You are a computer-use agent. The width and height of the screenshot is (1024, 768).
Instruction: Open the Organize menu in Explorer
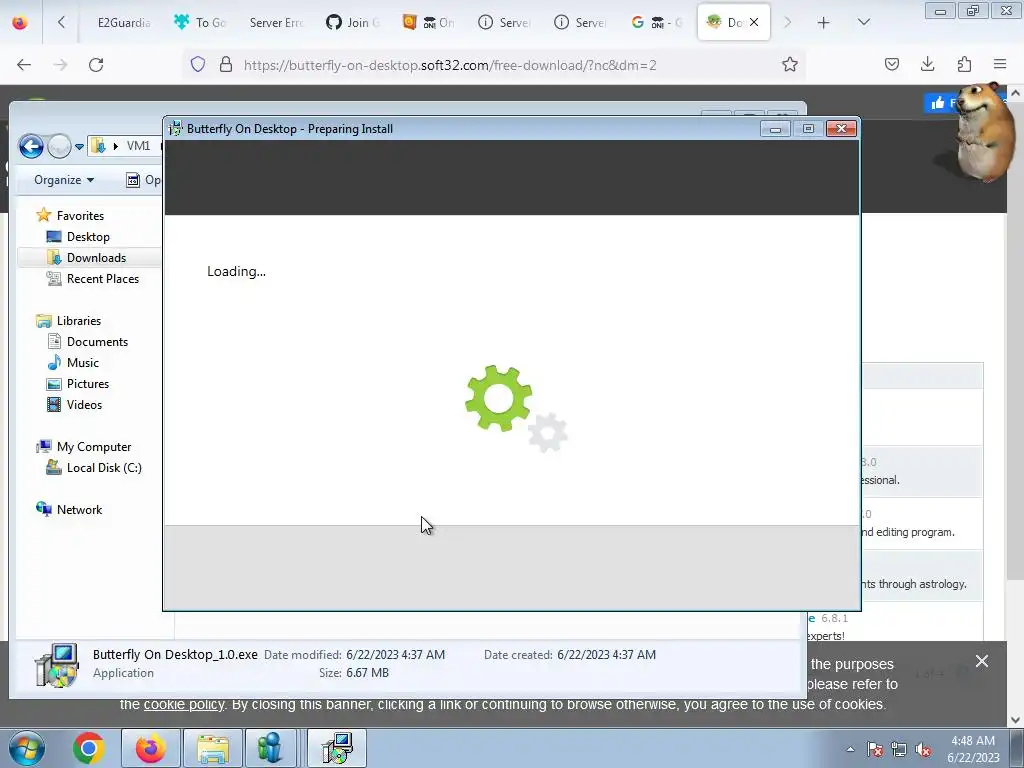tap(64, 180)
